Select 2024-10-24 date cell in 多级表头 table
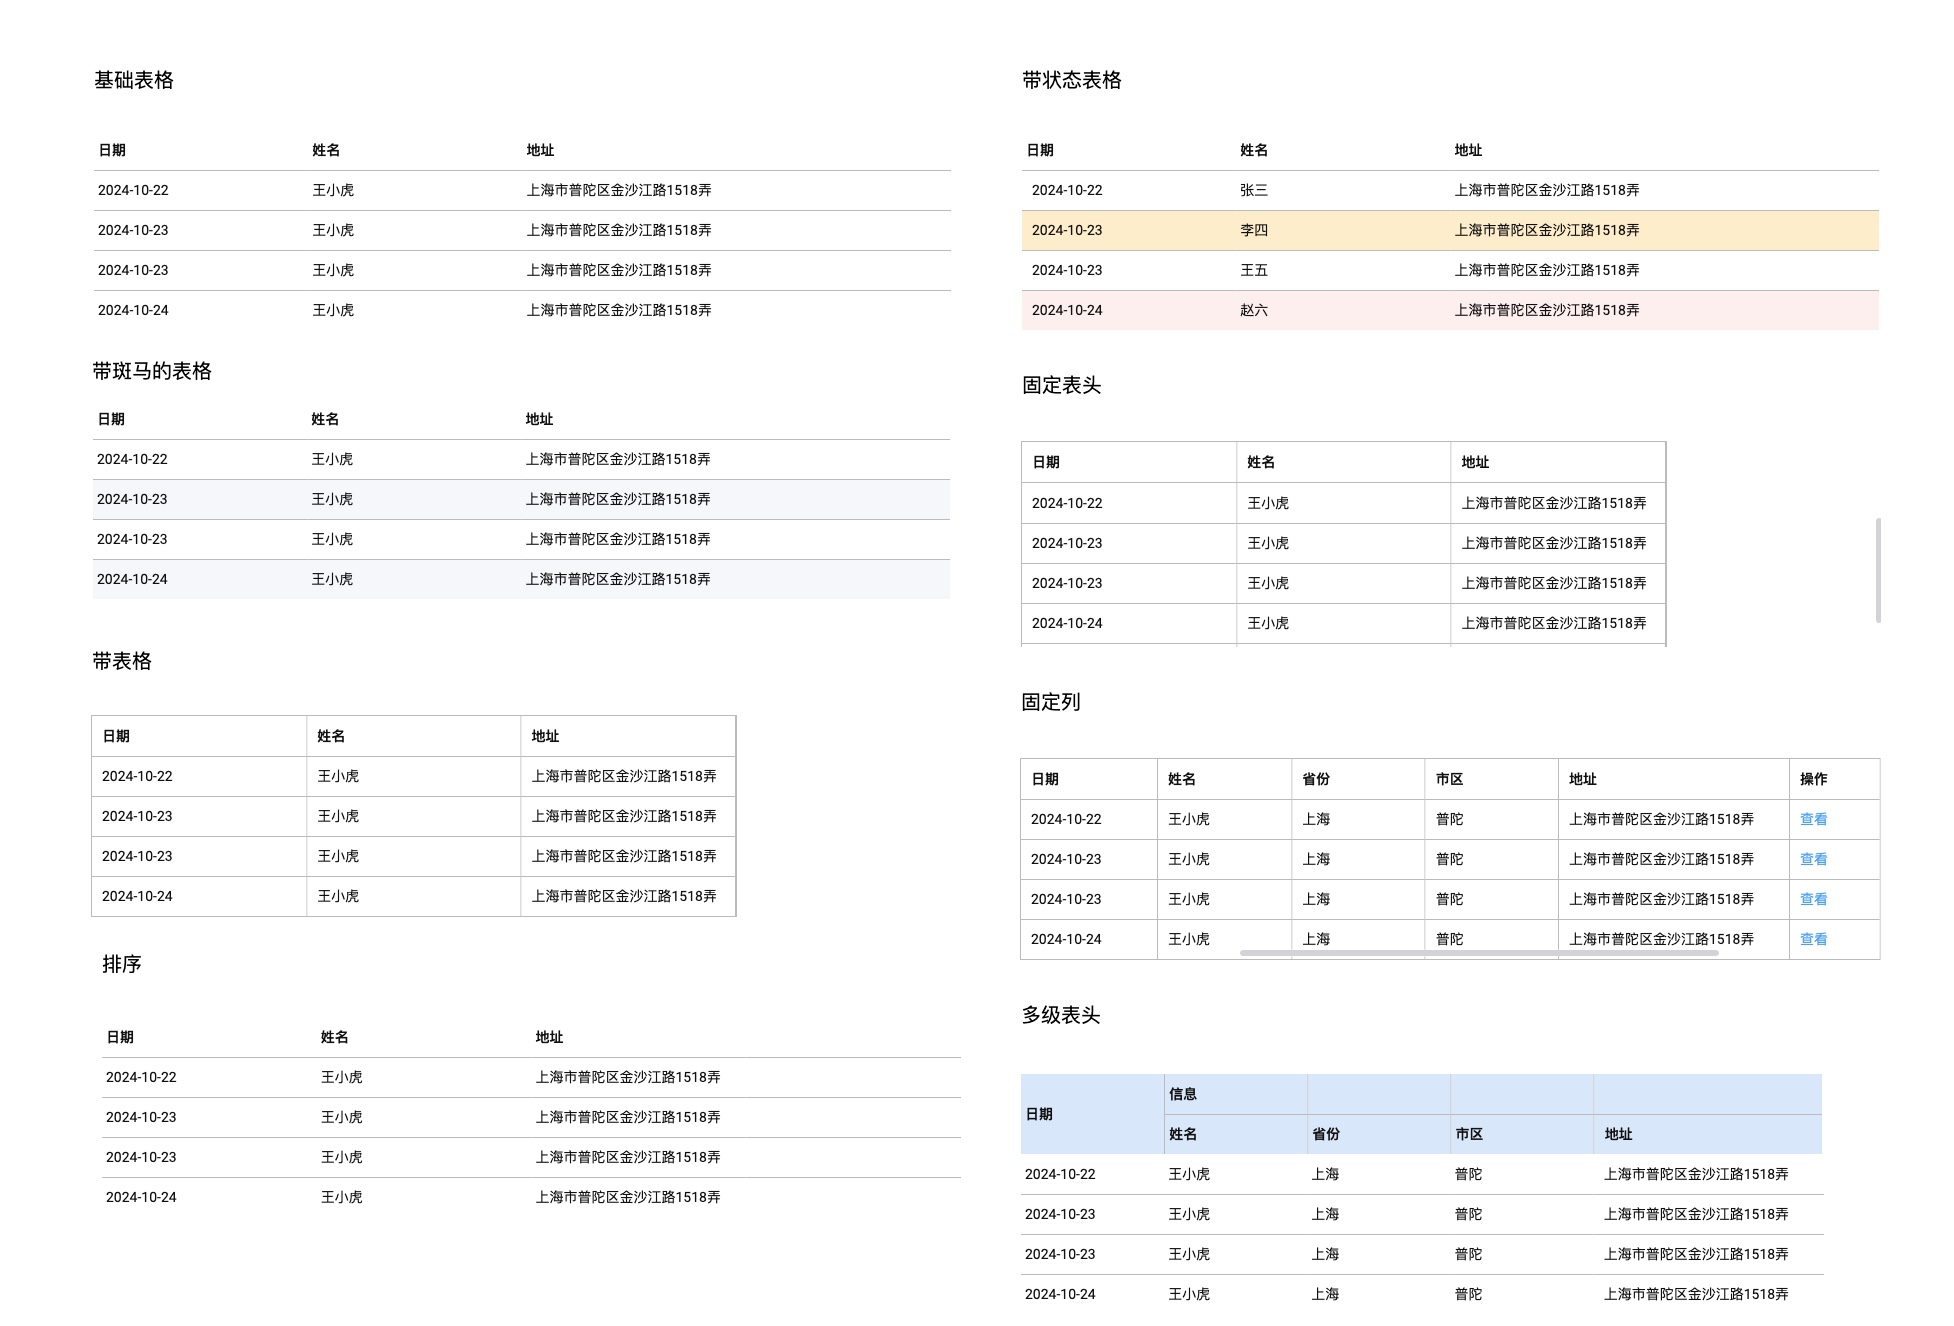This screenshot has height=1326, width=1954. [1060, 1294]
